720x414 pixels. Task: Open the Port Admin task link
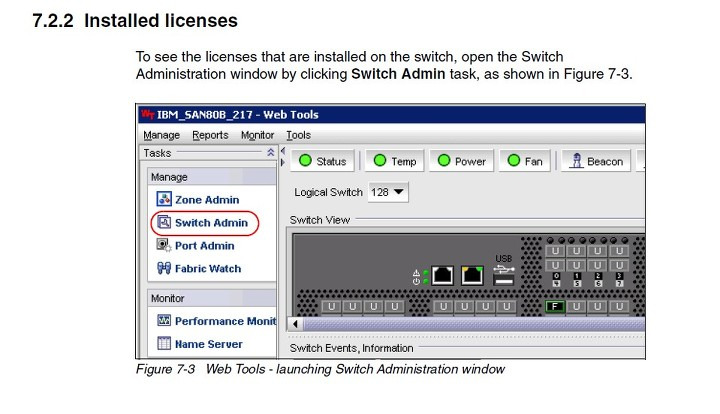click(x=205, y=246)
